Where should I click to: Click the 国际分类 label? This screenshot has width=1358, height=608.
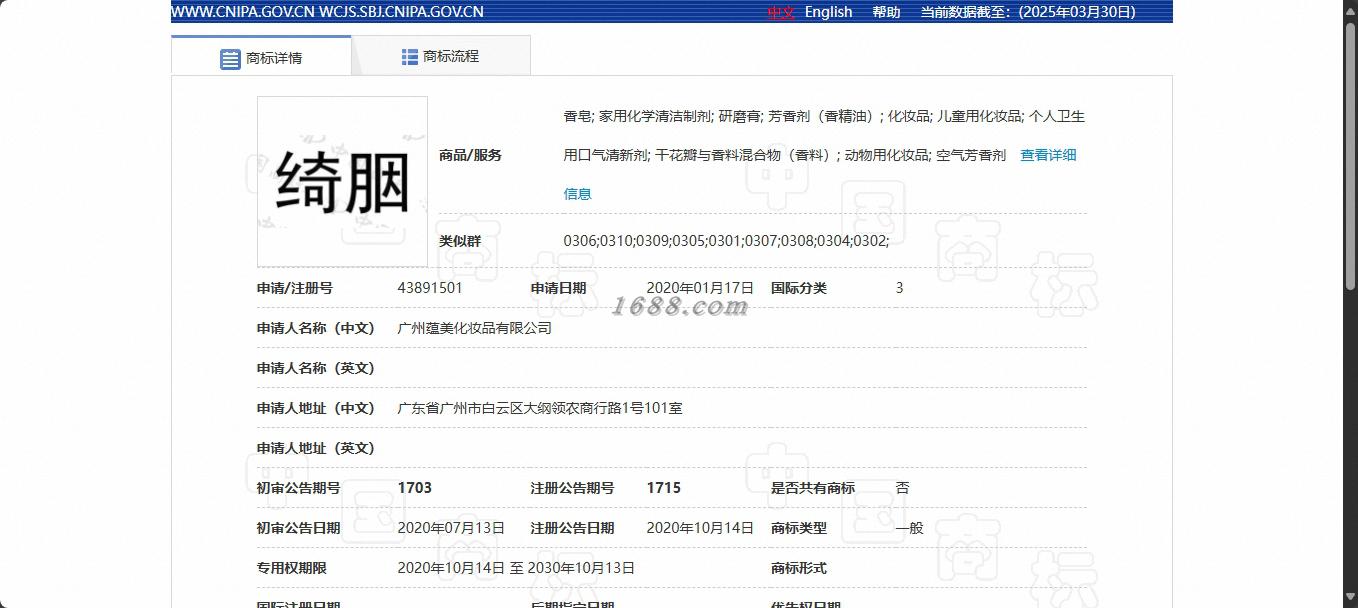pos(799,288)
